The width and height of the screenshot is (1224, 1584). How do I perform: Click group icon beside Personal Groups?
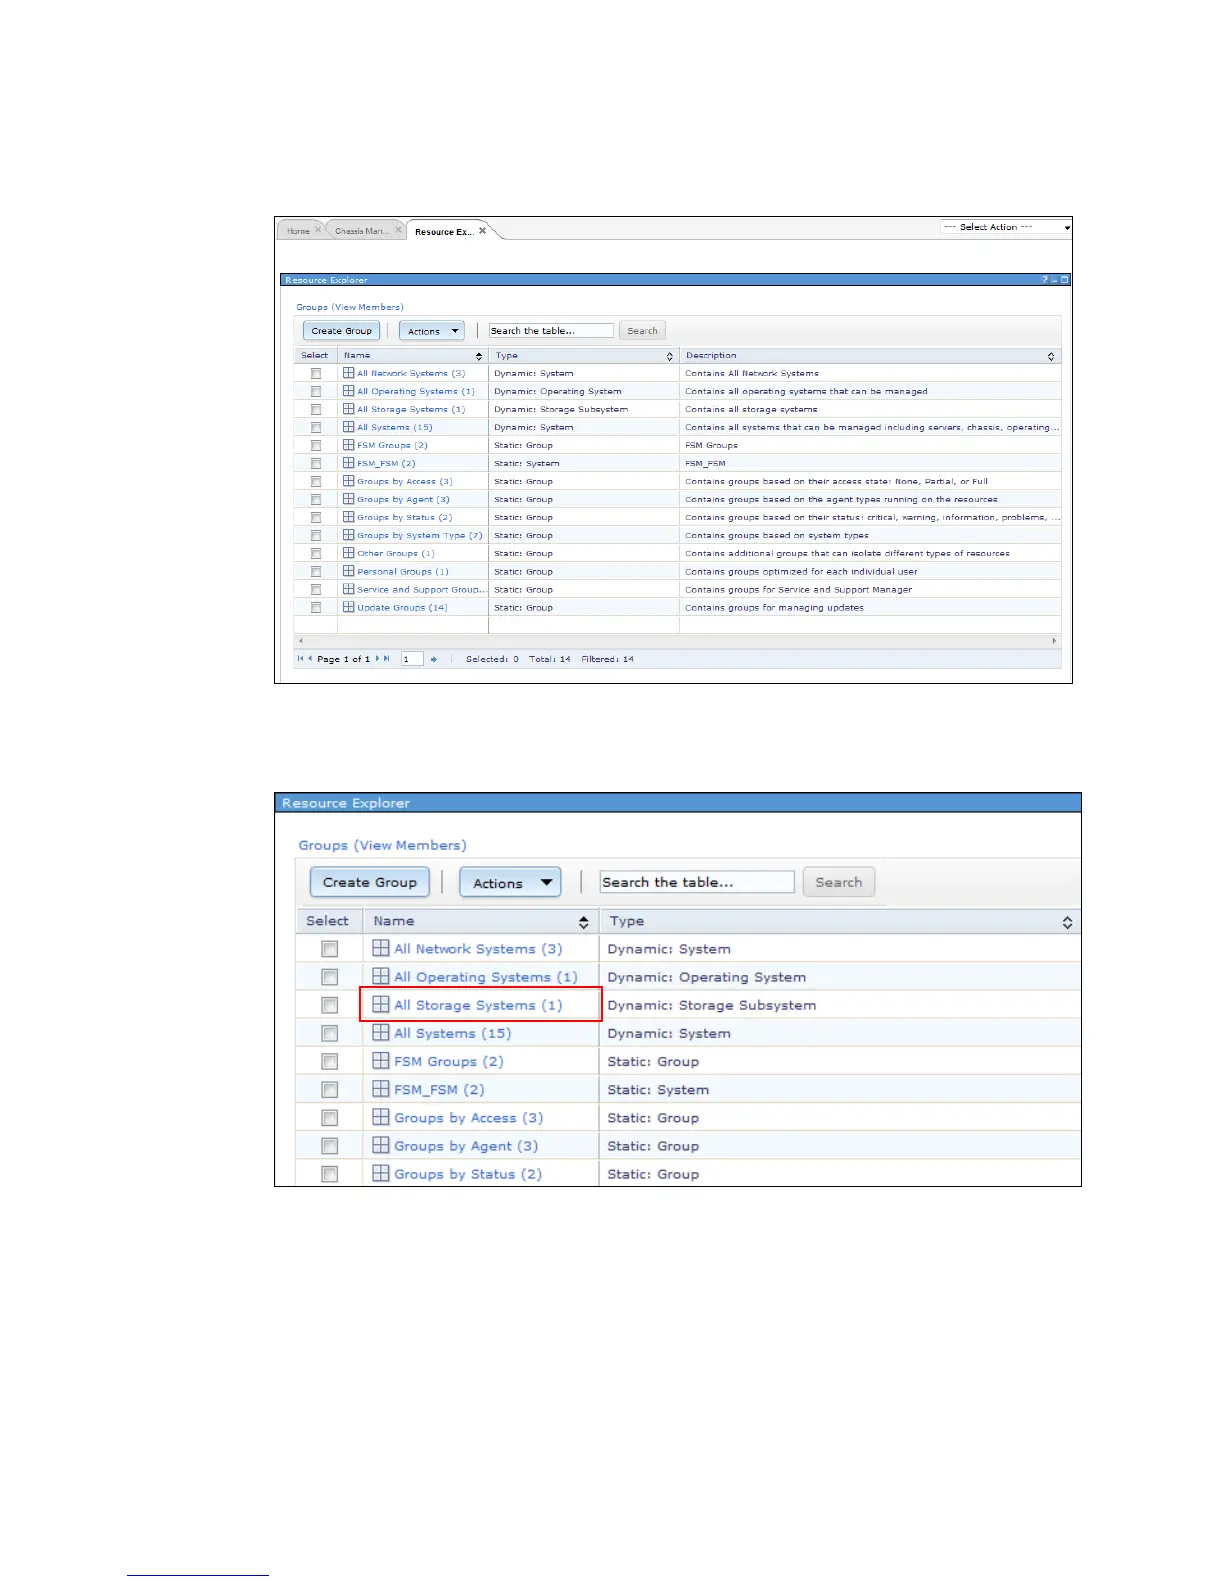pos(348,571)
